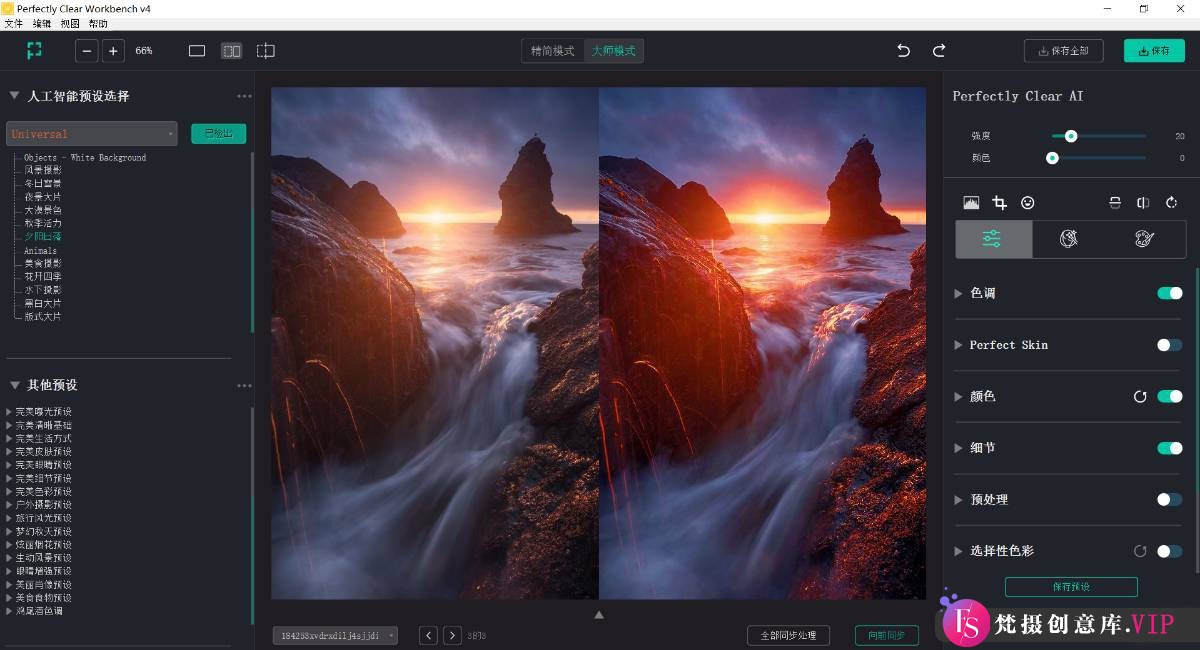
Task: Click the 保存全部 button
Action: point(1064,50)
